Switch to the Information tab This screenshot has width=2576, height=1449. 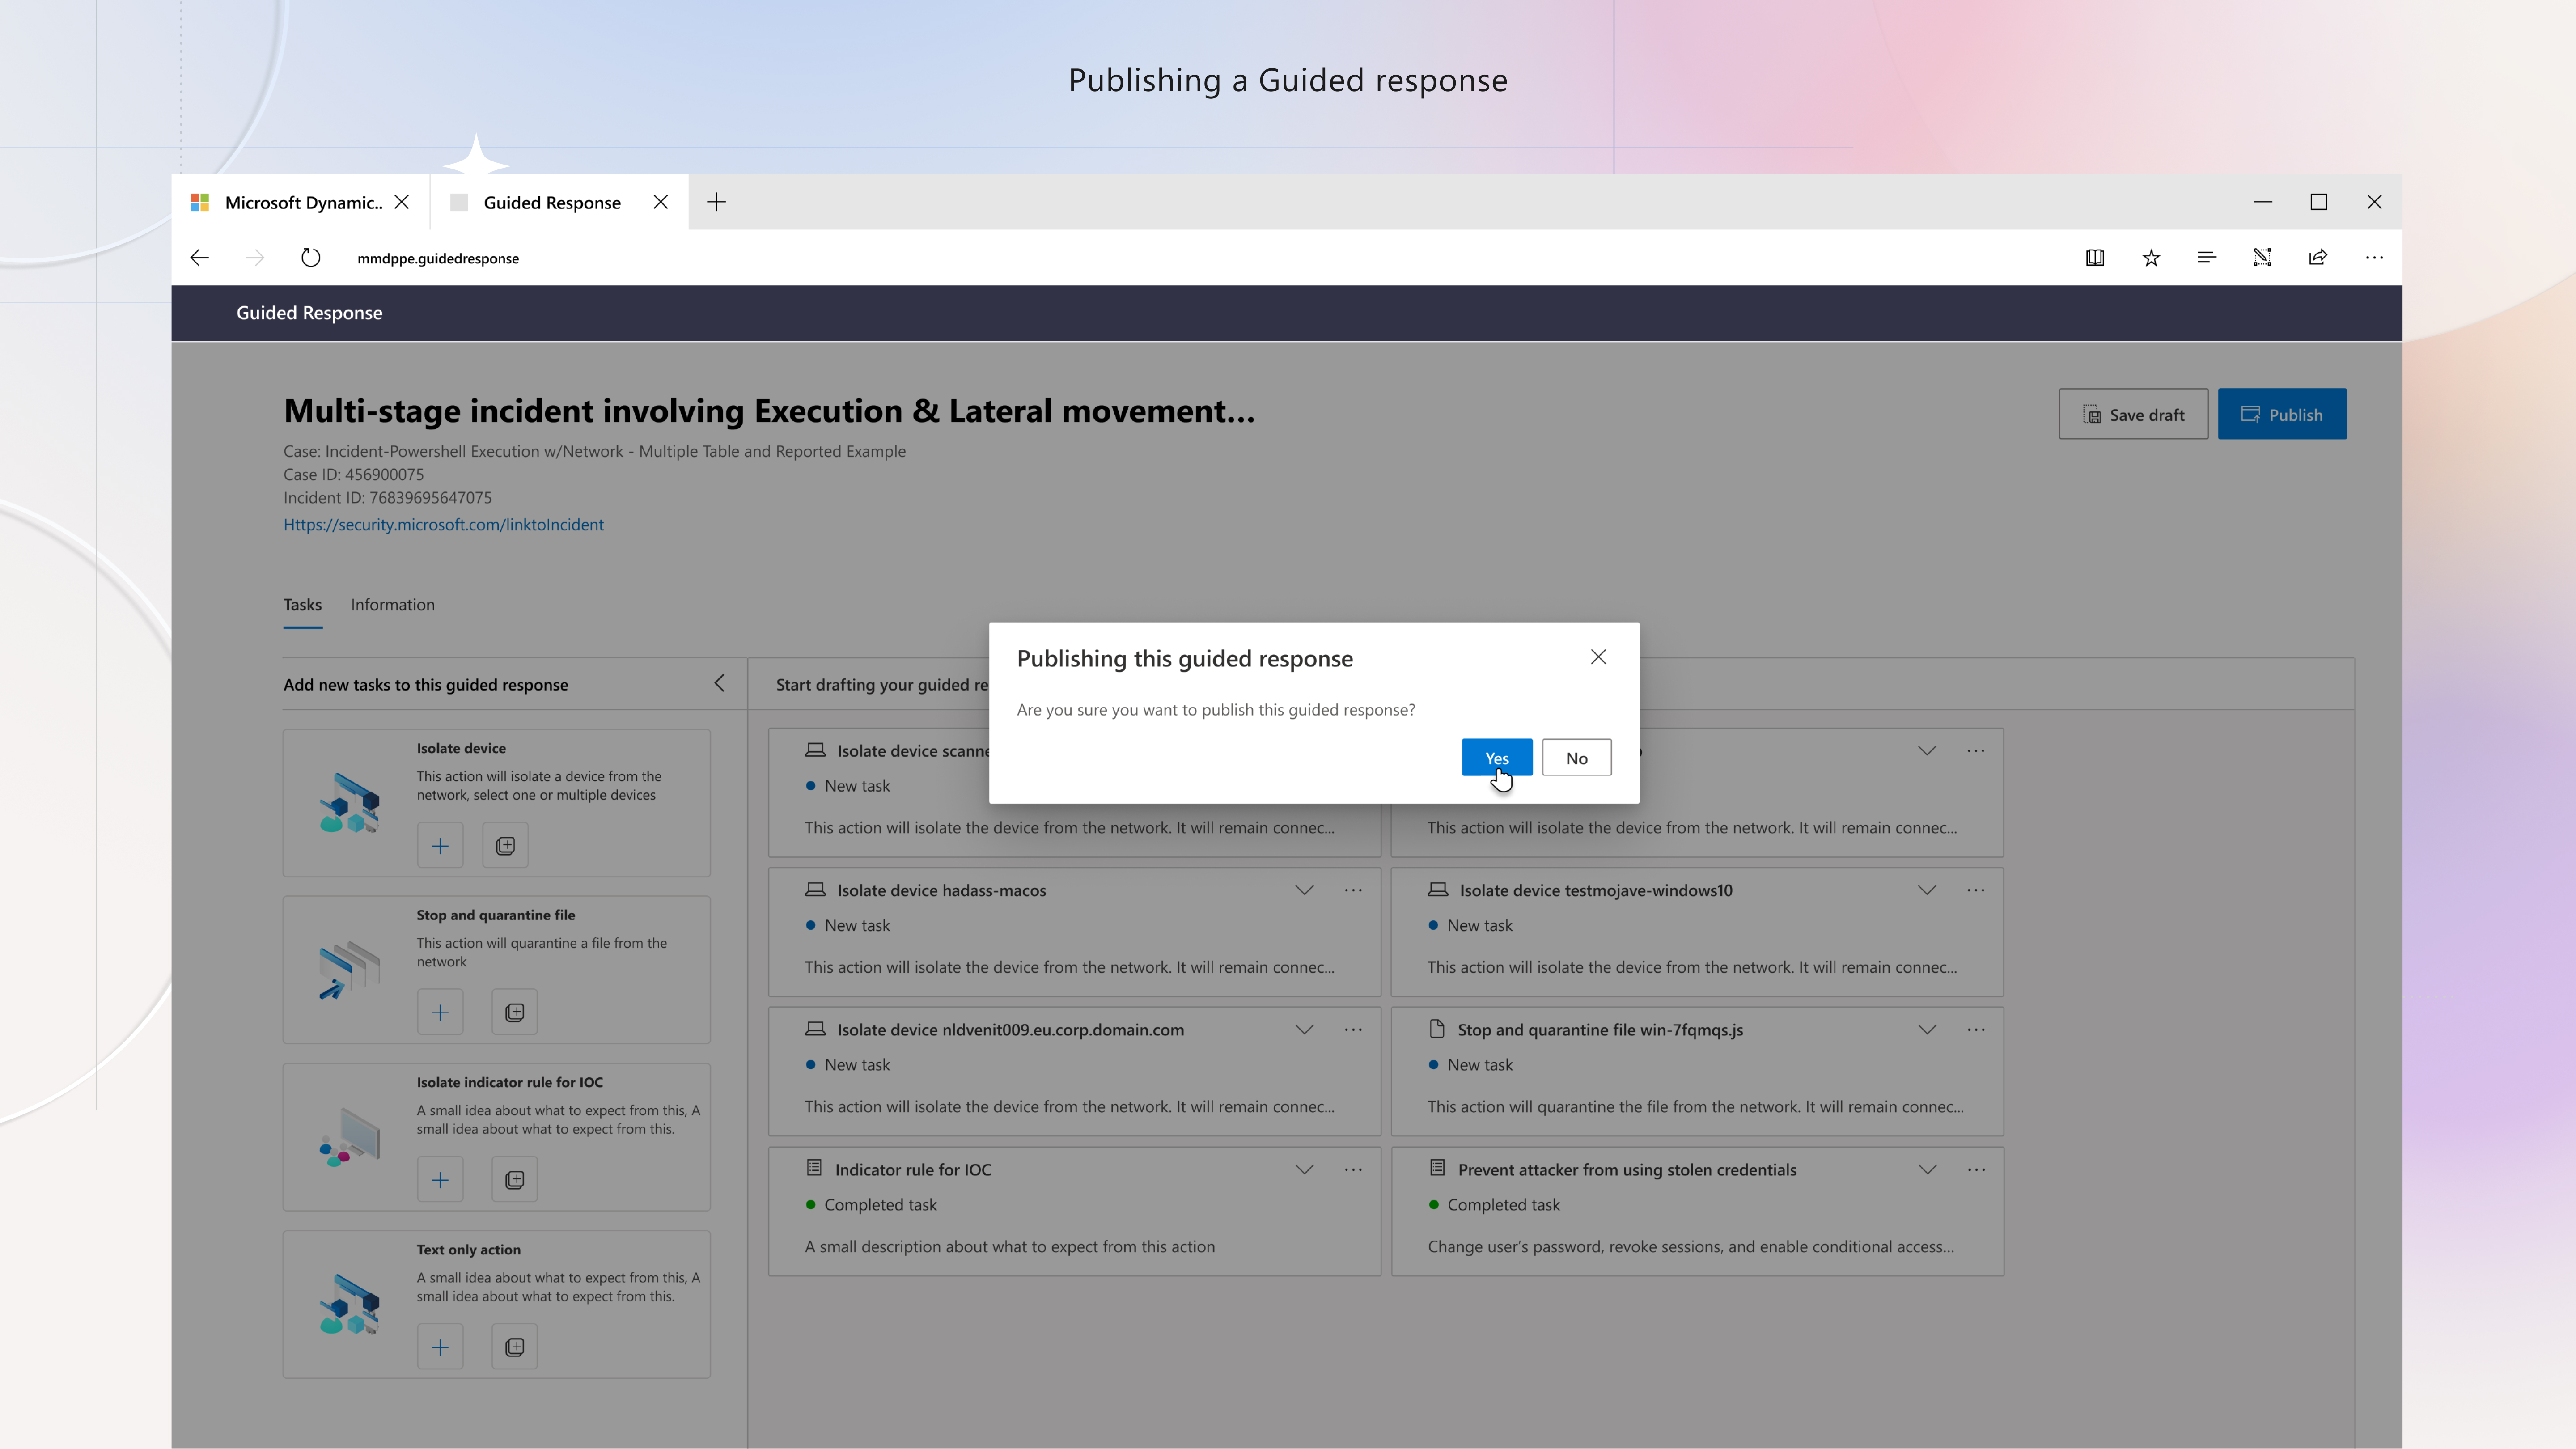coord(392,604)
